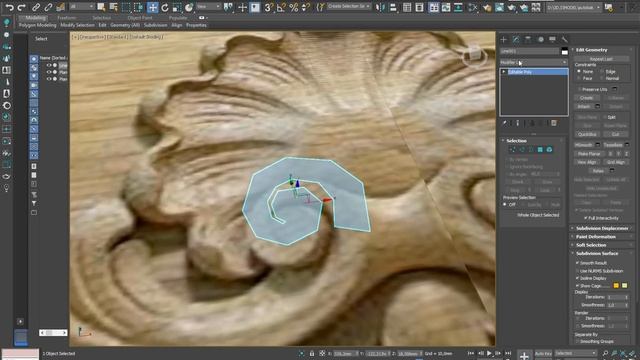
Task: Click the Select and Place icon
Action: [189, 7]
